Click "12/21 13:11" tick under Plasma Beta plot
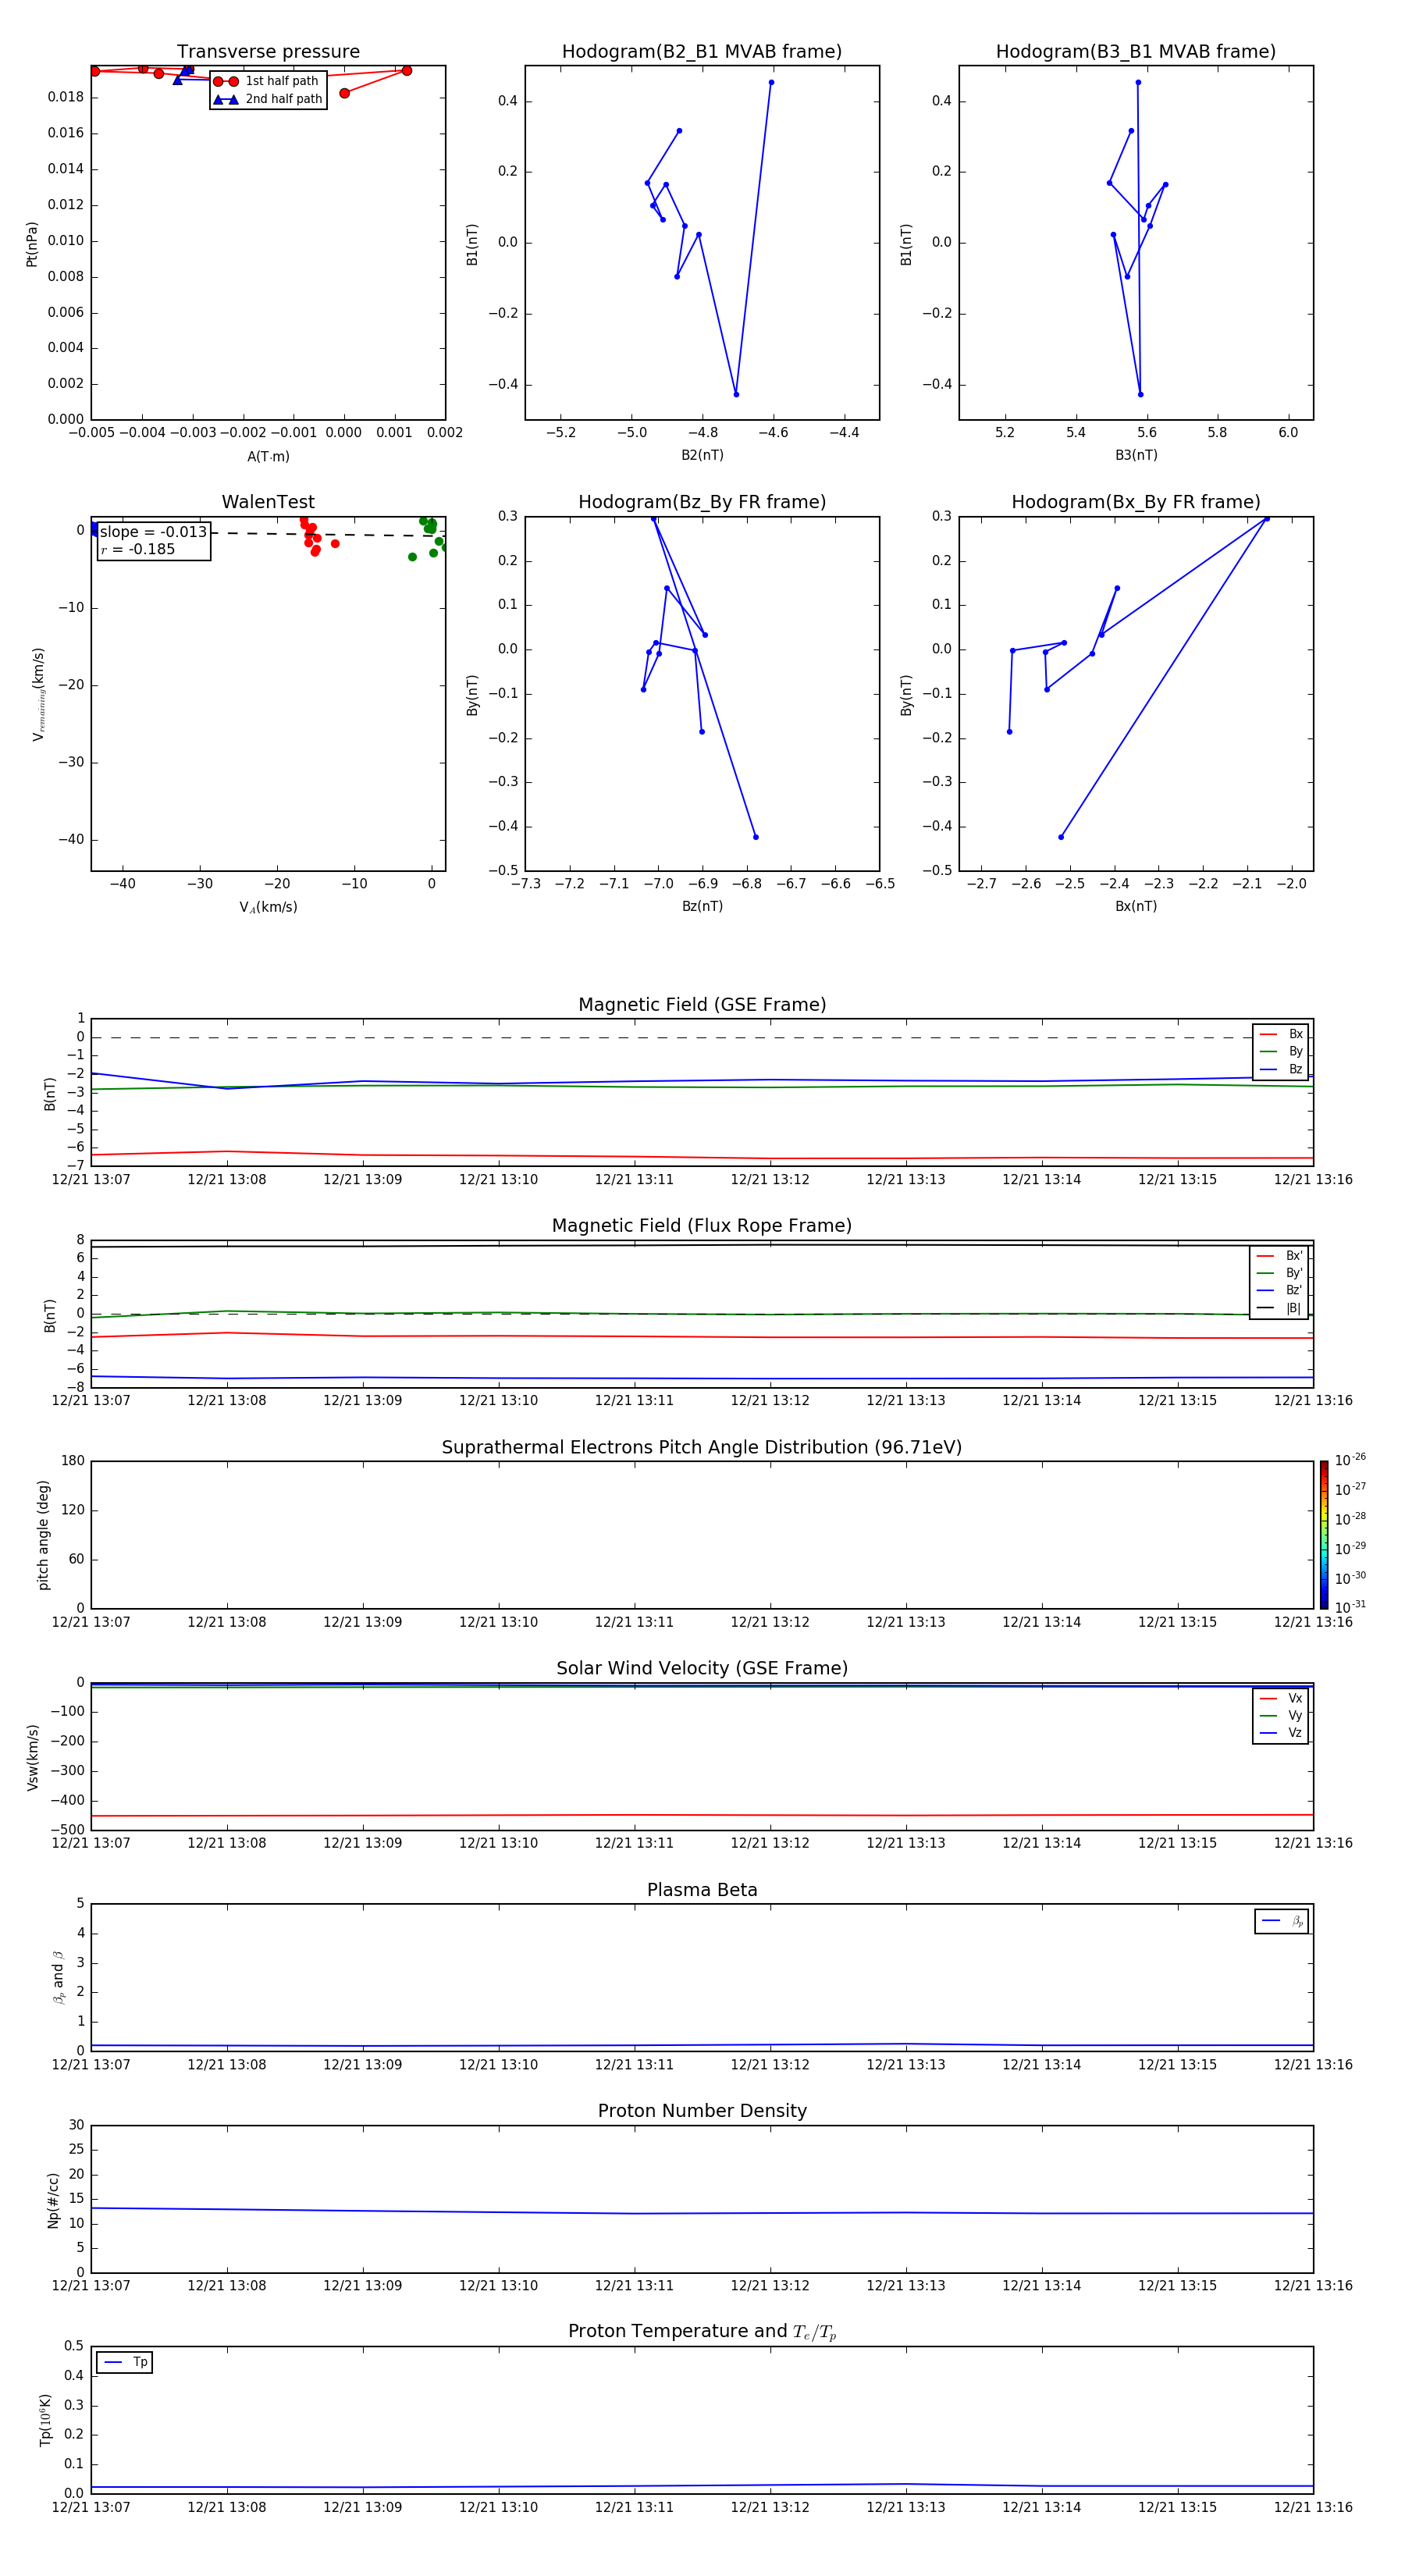Screen dimensions: 1405x2576 (x=634, y=2065)
